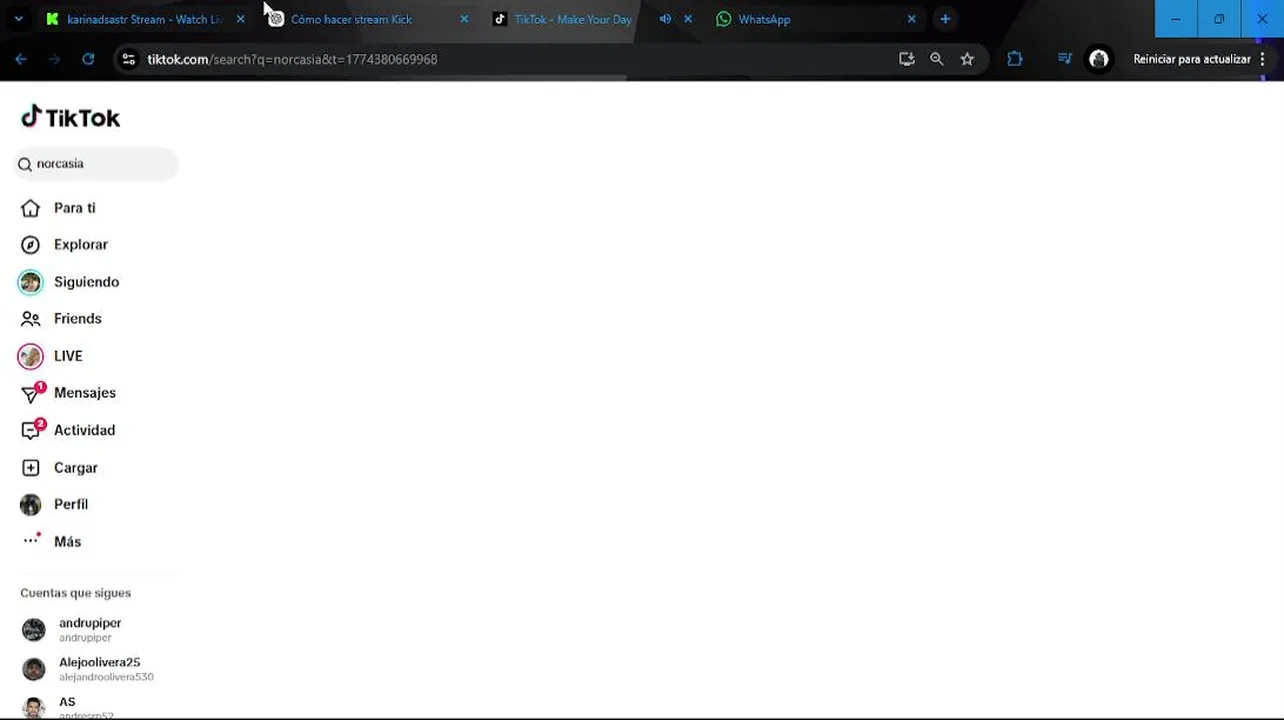Open the Chrome three-dot menu
Viewport: 1284px width, 720px height.
click(1263, 59)
